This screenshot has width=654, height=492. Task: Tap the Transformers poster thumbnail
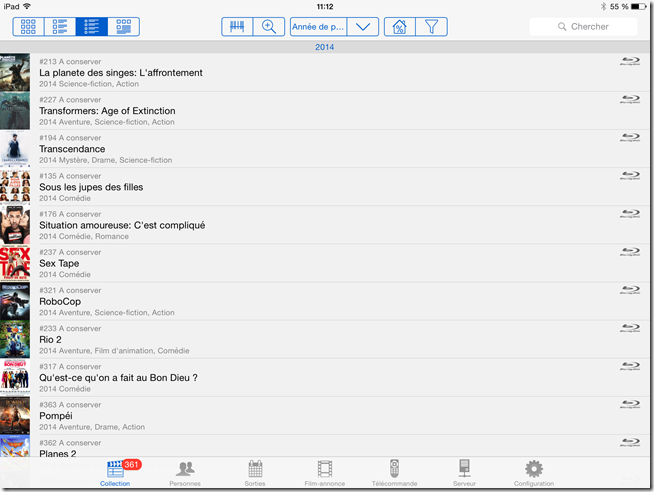point(15,110)
